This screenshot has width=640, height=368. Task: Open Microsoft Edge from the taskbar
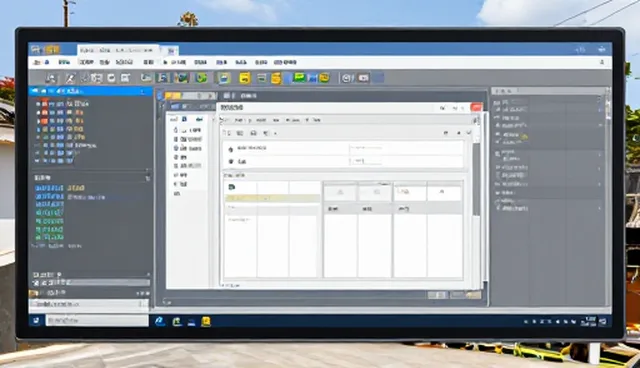(x=160, y=321)
